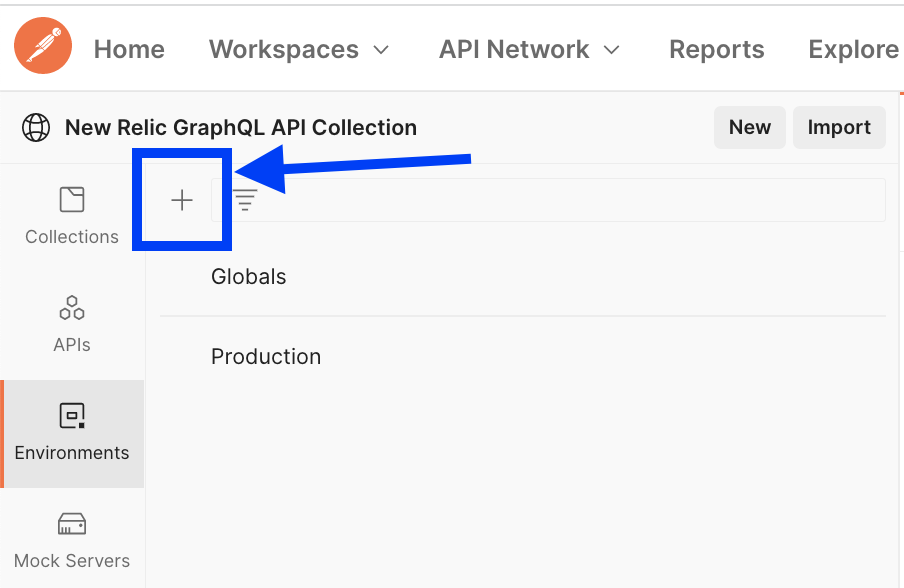Click the Import button

[x=839, y=127]
